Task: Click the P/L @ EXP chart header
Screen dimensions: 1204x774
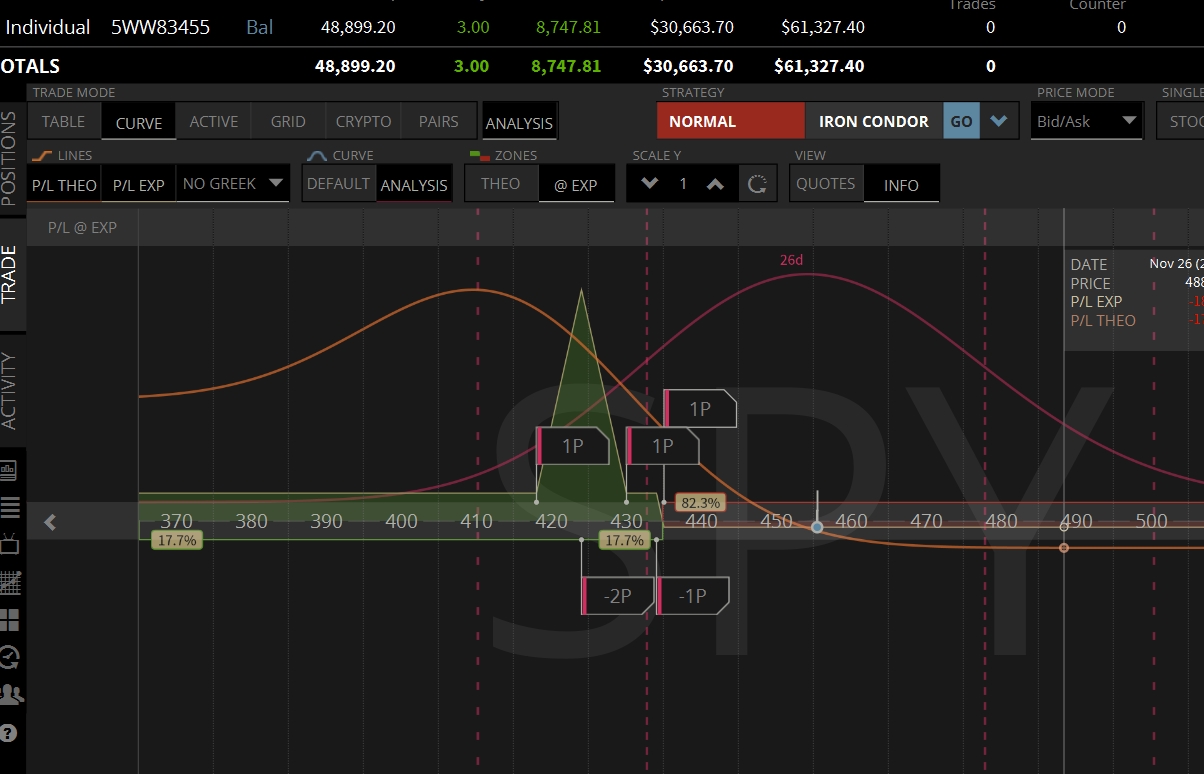Action: point(82,227)
